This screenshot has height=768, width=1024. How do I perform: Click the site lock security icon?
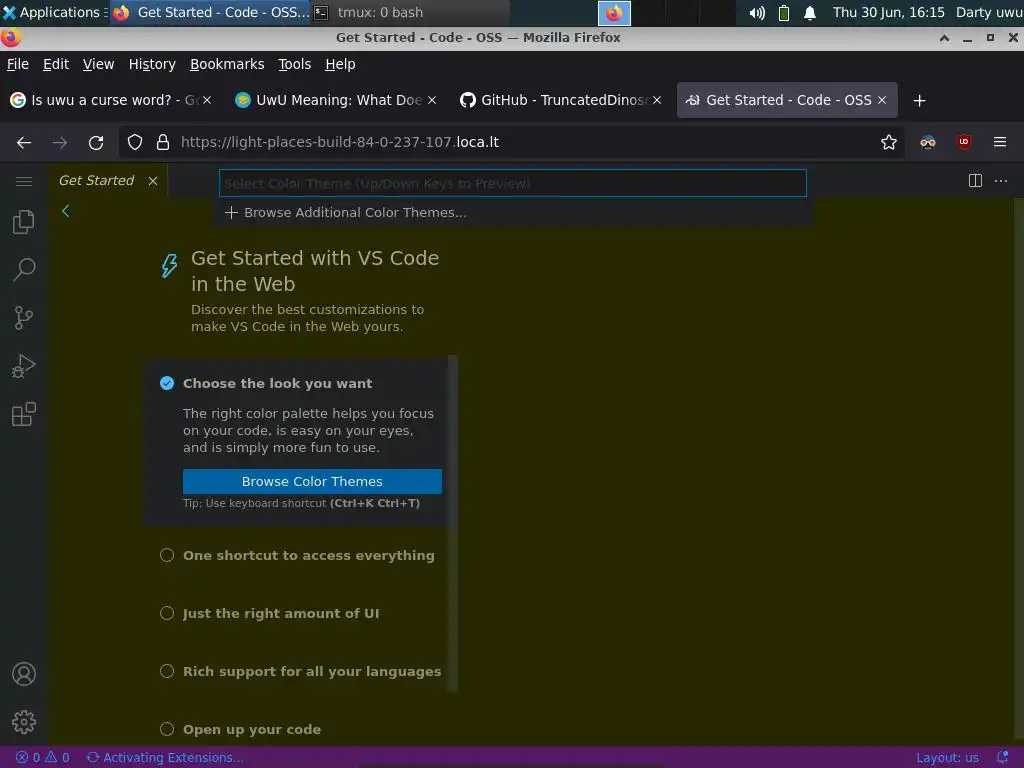pos(163,142)
